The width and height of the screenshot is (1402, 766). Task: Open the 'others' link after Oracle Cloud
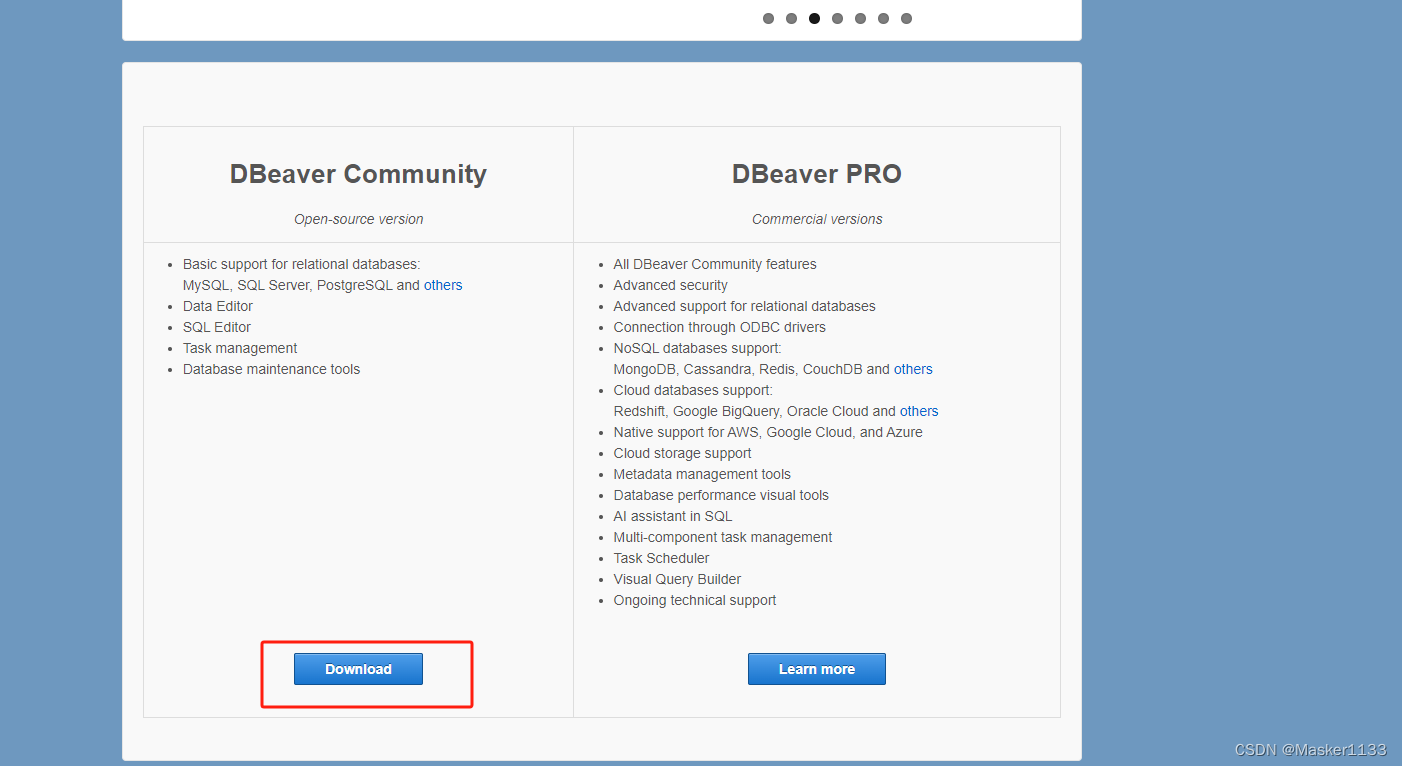919,411
